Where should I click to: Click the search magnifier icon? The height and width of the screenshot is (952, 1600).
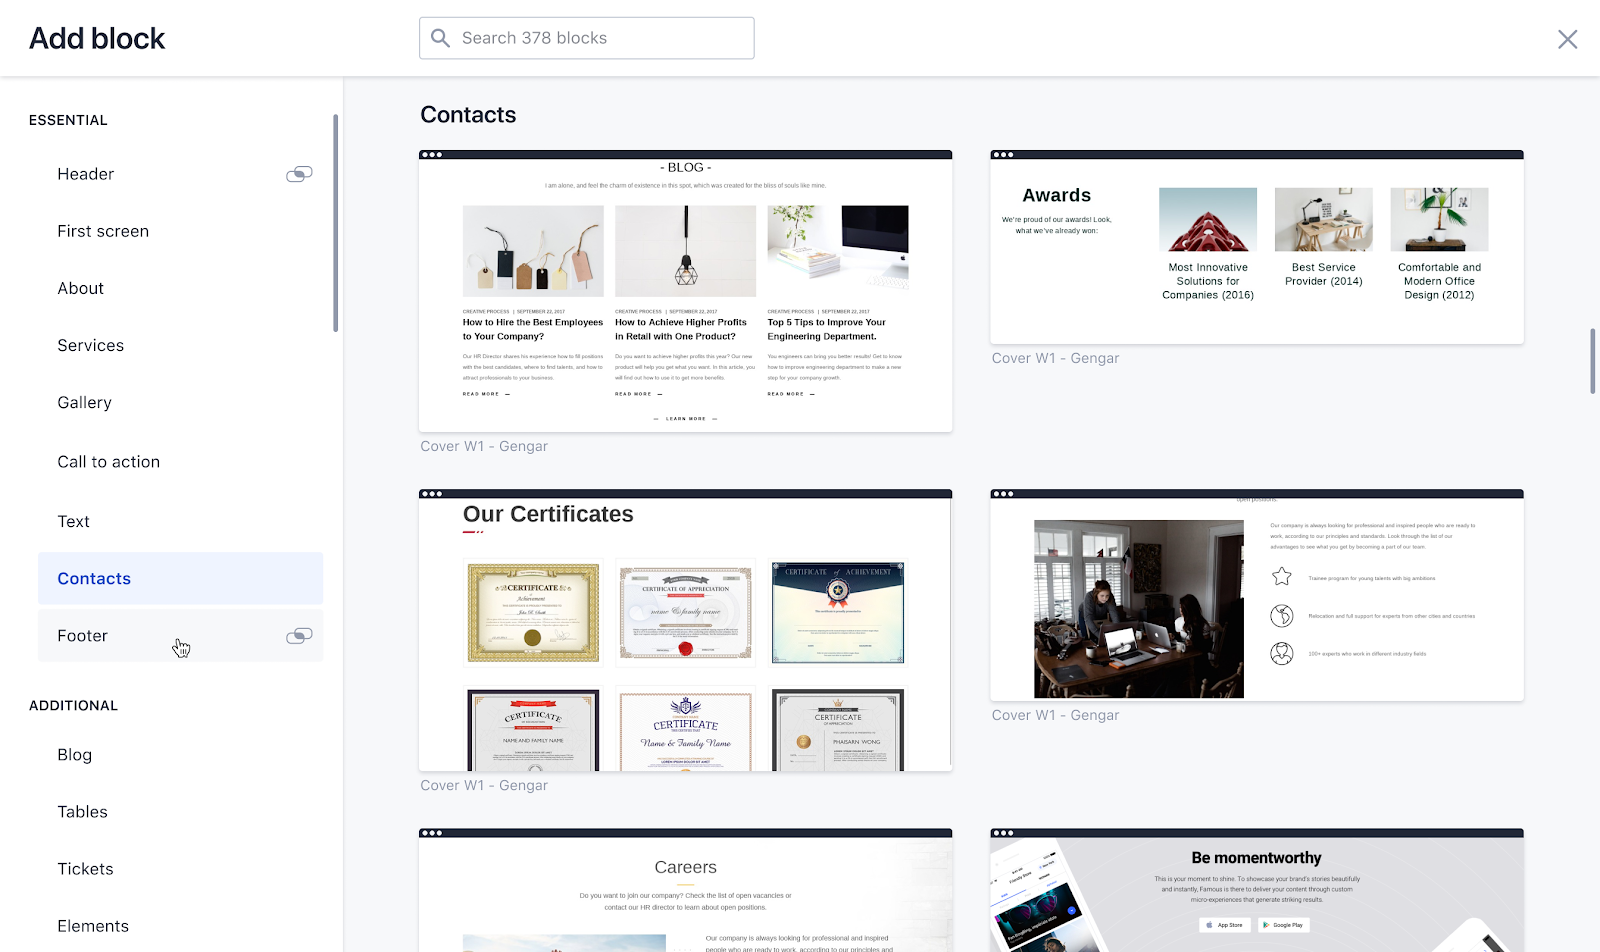440,38
